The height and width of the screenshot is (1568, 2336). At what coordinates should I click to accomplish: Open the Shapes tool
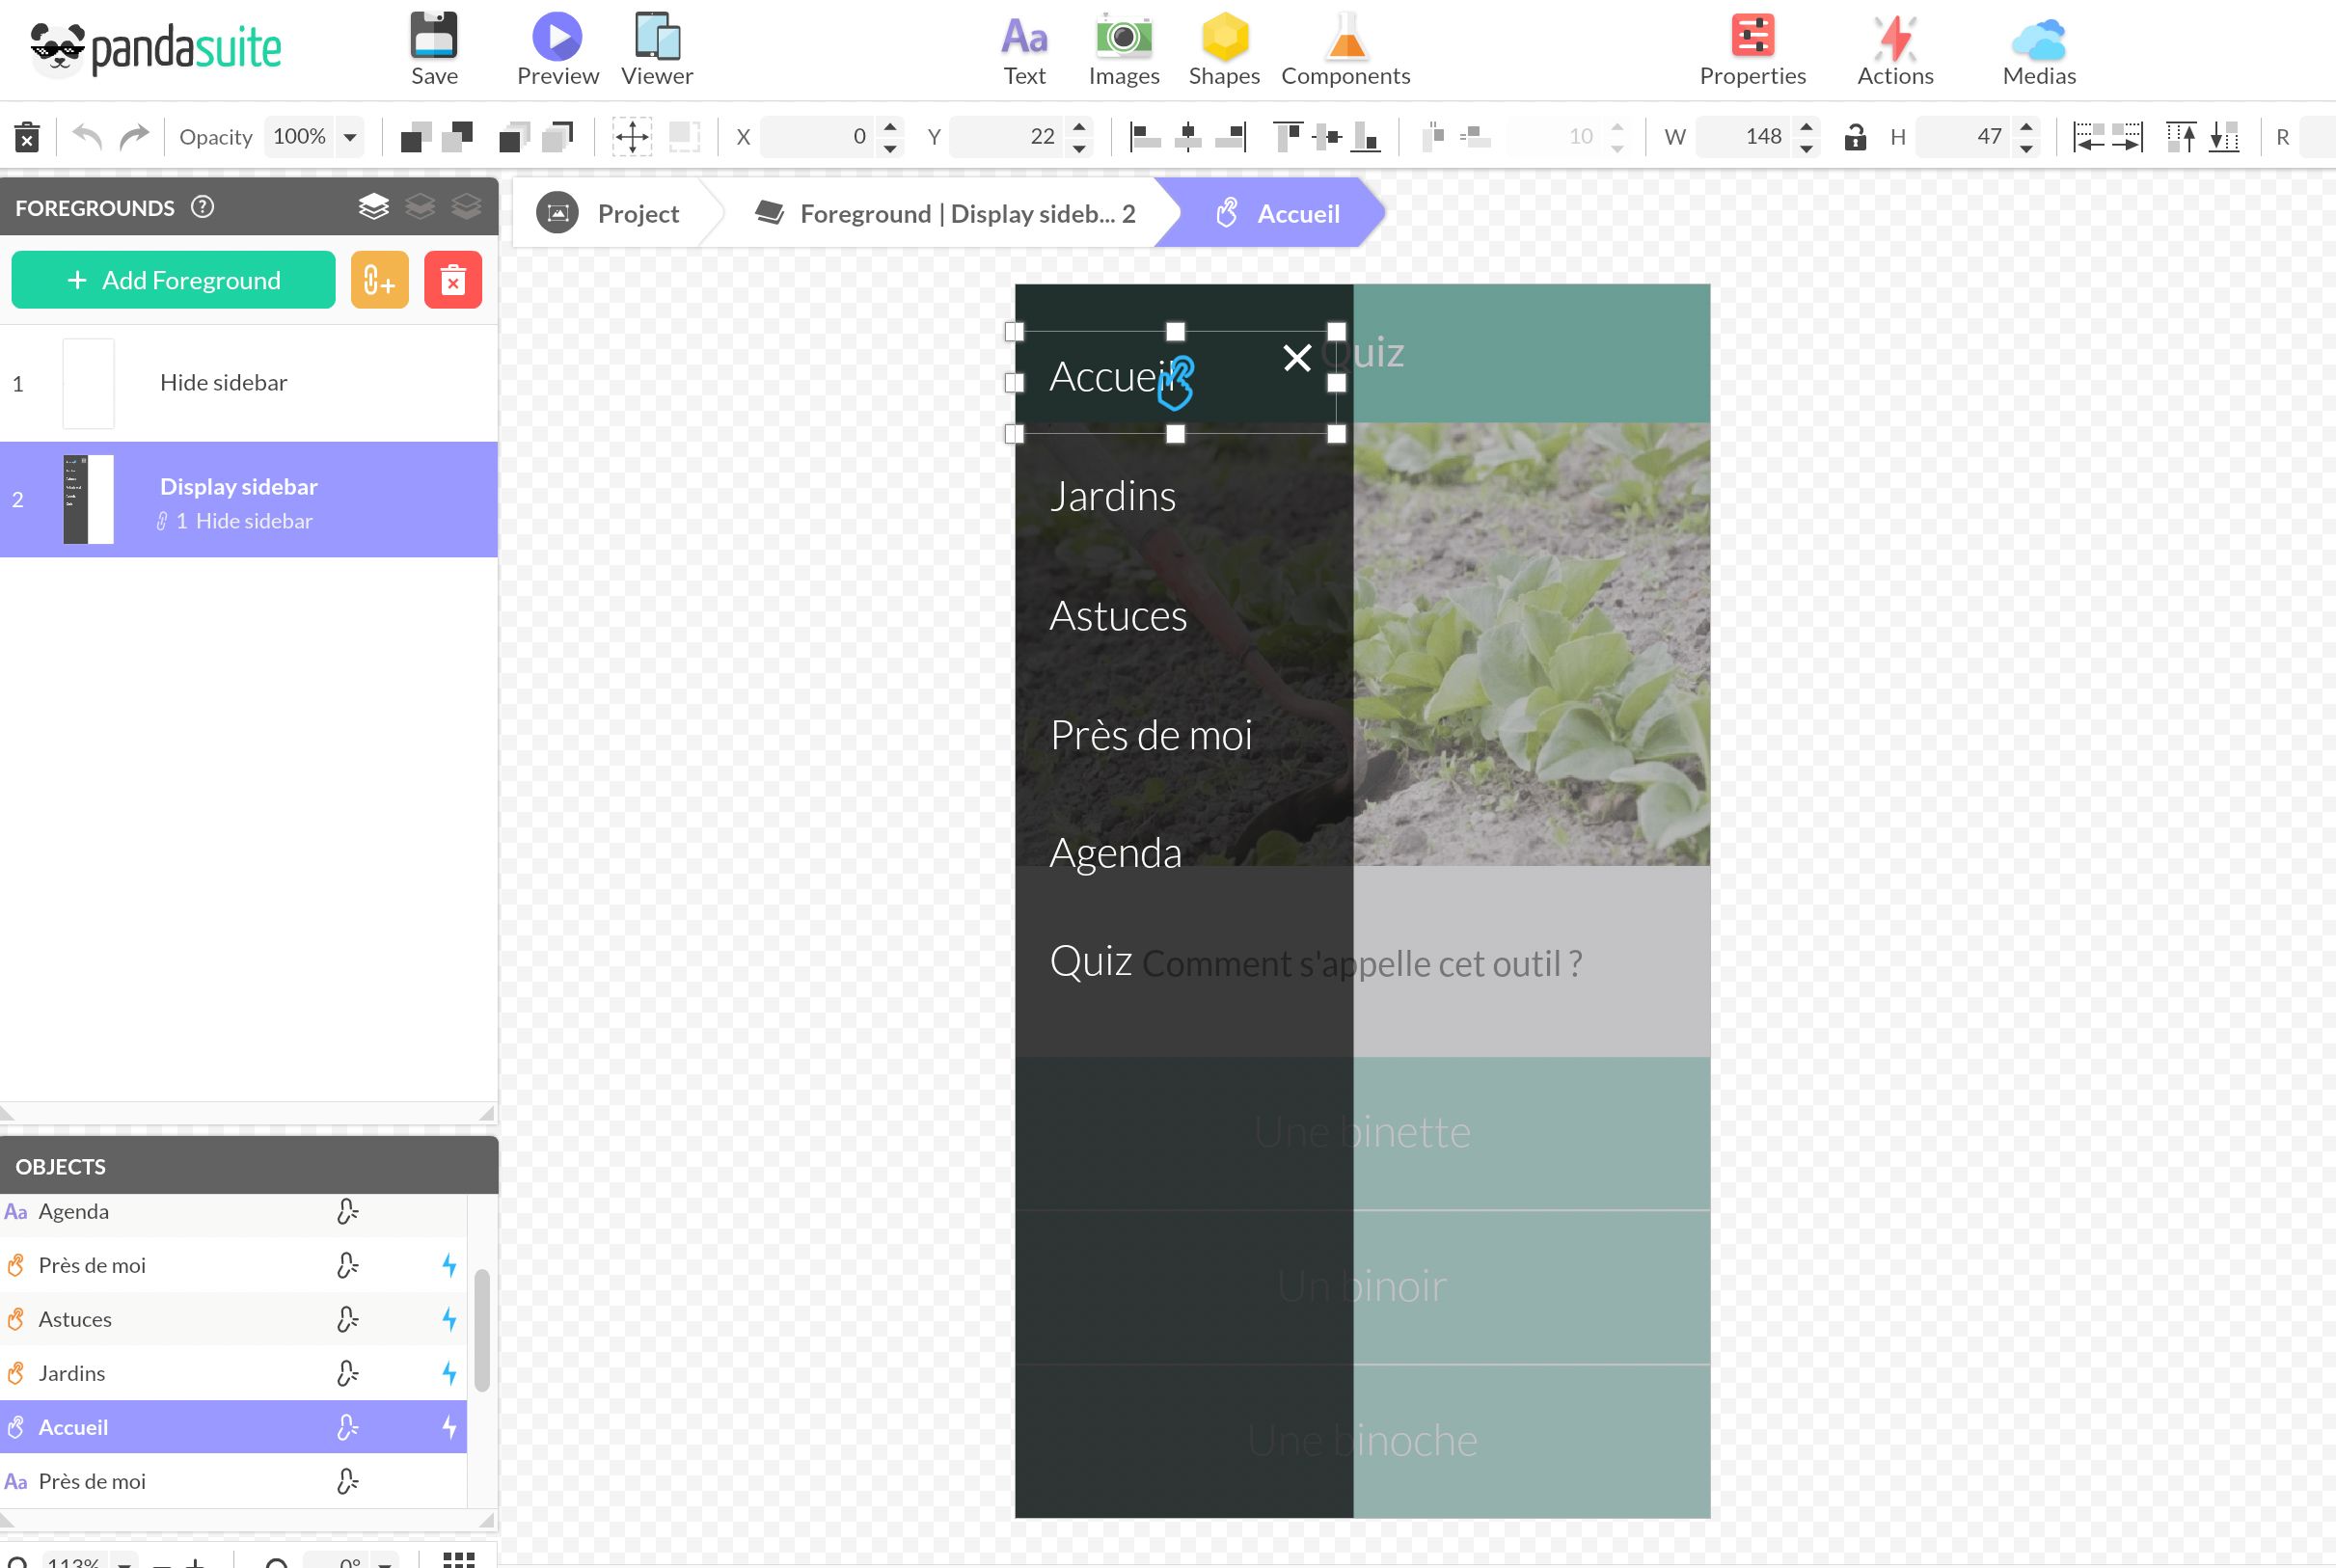[1223, 45]
